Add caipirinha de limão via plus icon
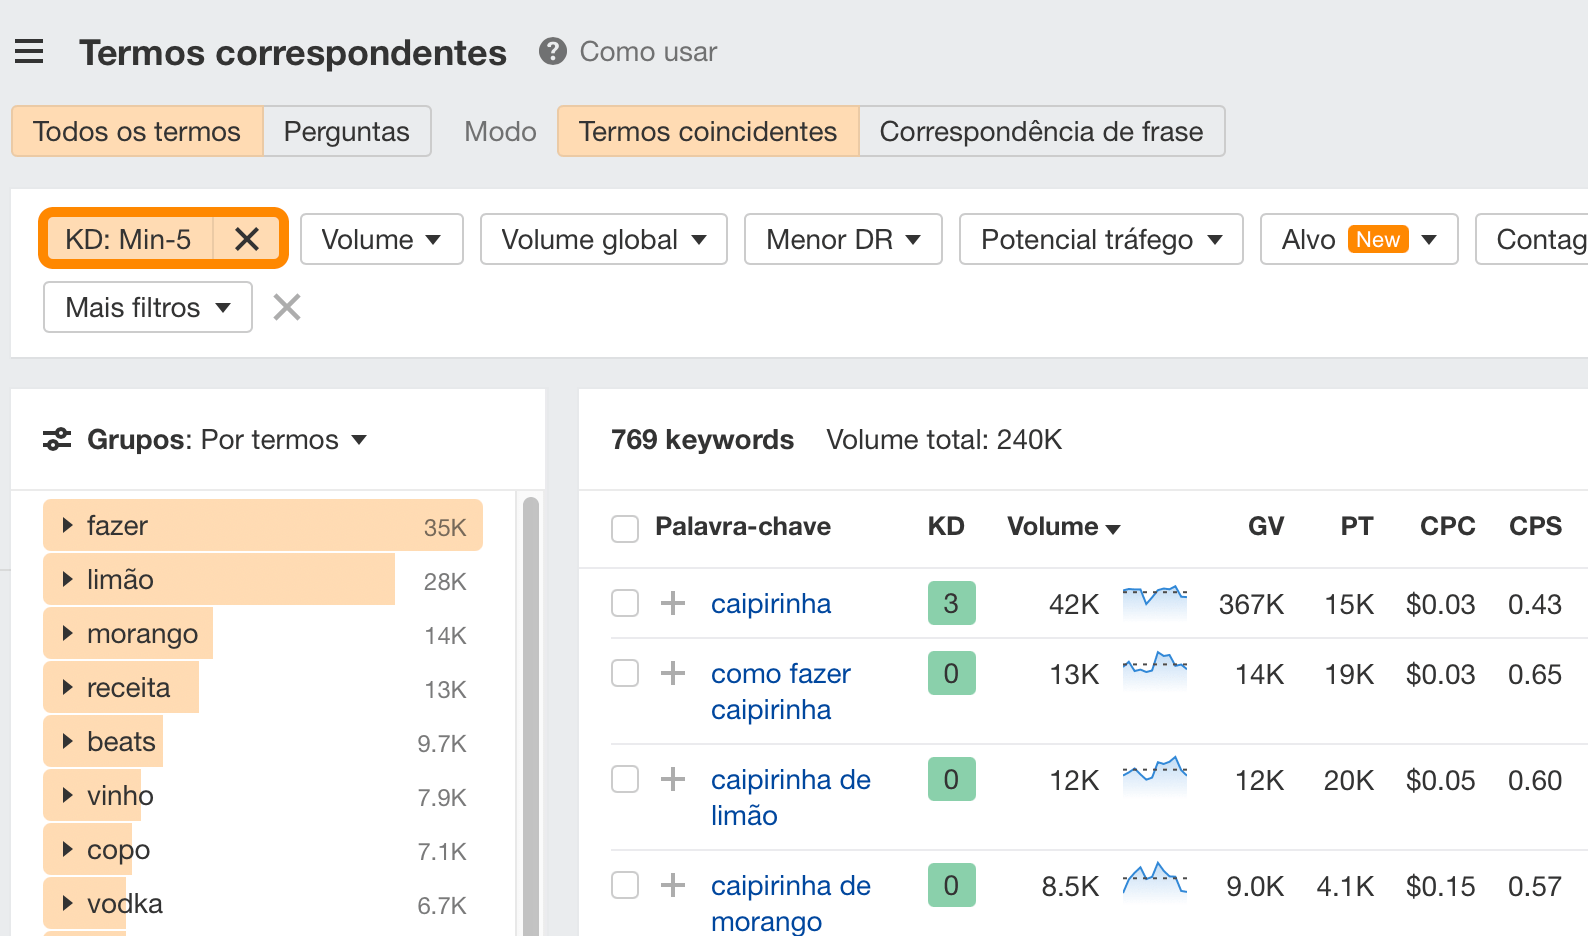 click(673, 779)
